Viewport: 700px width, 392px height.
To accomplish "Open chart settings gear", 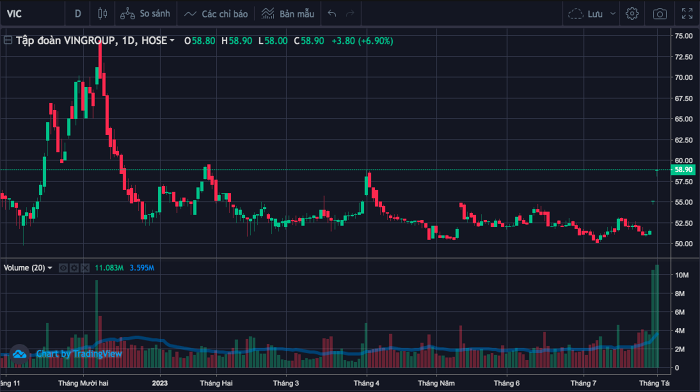I will point(632,14).
